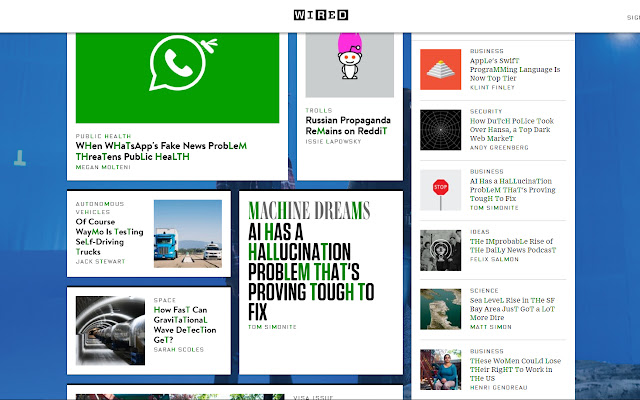Open the sea level rise aerial photo
The image size is (640, 400).
[x=440, y=309]
